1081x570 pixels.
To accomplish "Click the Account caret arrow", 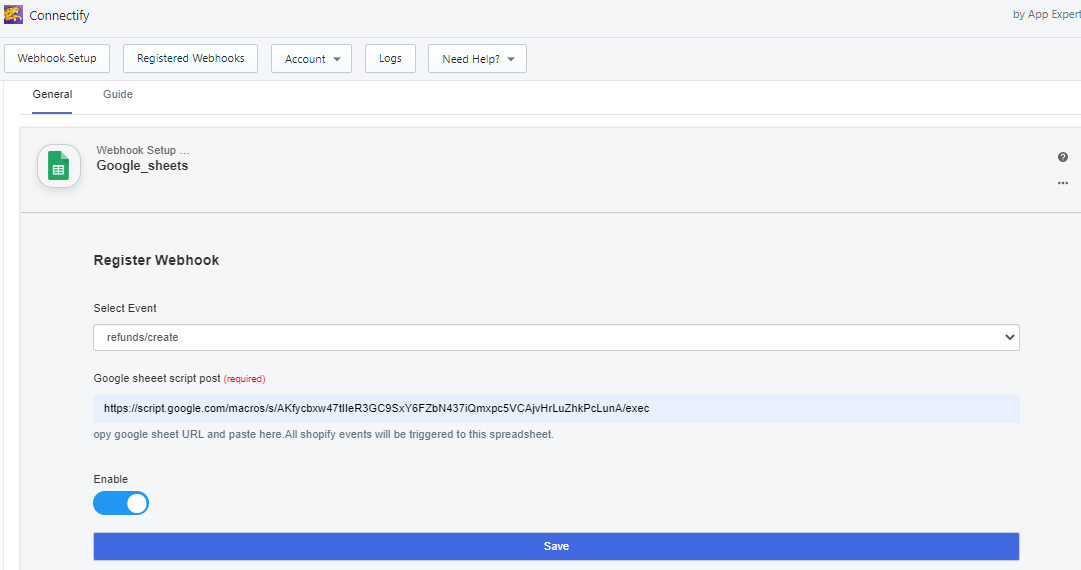I will coord(337,59).
